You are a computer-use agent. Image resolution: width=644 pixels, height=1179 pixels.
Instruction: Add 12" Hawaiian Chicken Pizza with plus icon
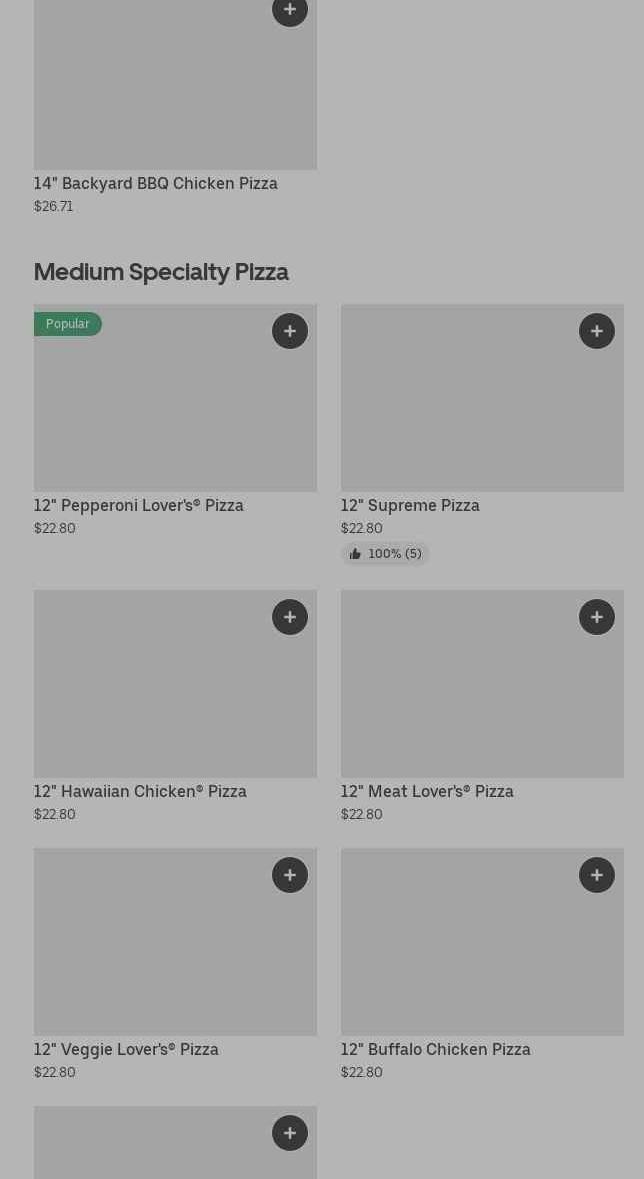point(290,617)
